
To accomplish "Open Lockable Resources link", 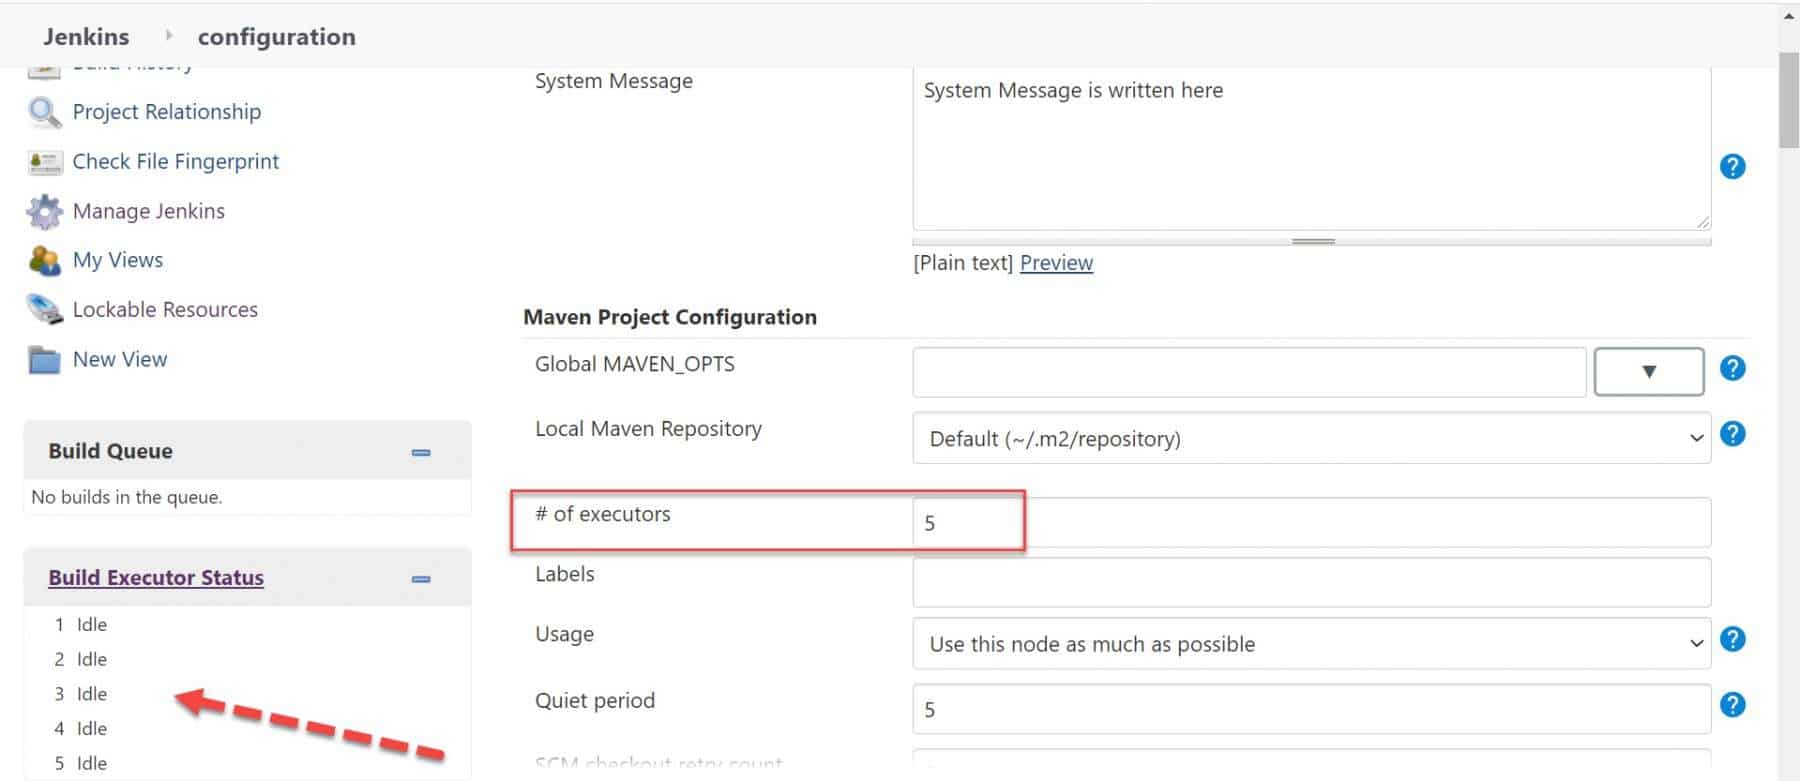I will click(x=165, y=310).
